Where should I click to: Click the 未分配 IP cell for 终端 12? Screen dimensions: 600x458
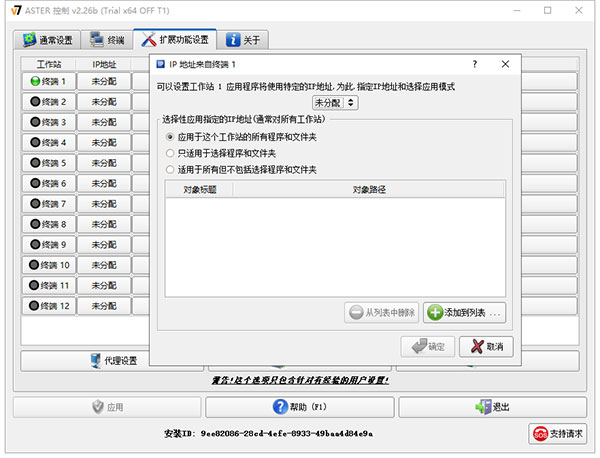pyautogui.click(x=104, y=306)
